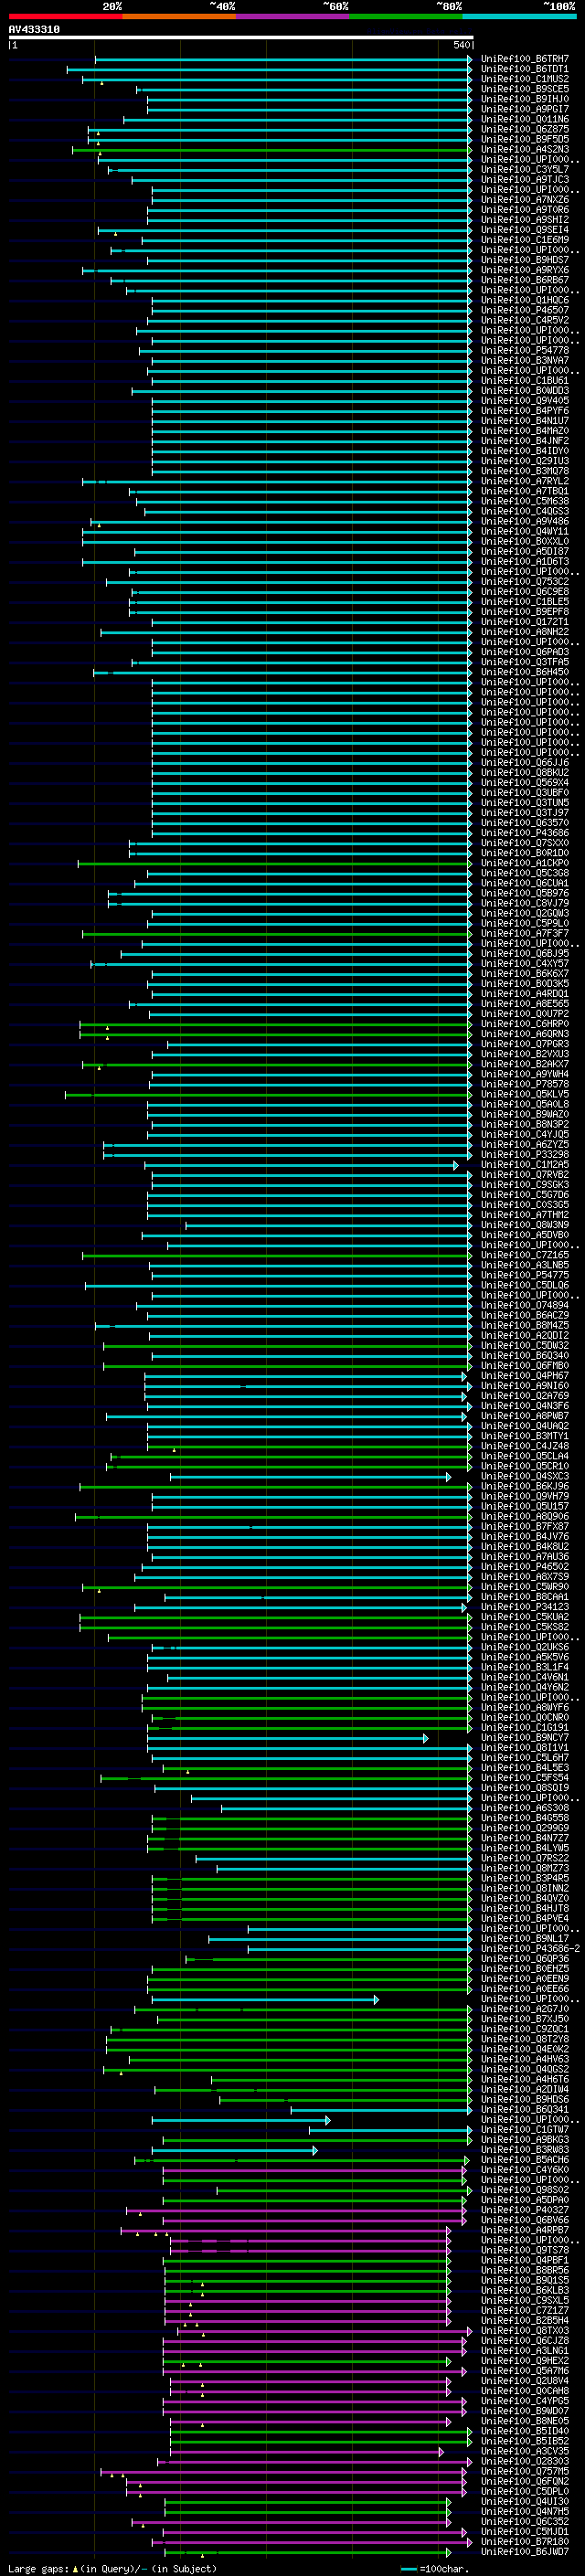
Task: Select hit label UniRef100_A7THM2
Action: coord(525,1215)
